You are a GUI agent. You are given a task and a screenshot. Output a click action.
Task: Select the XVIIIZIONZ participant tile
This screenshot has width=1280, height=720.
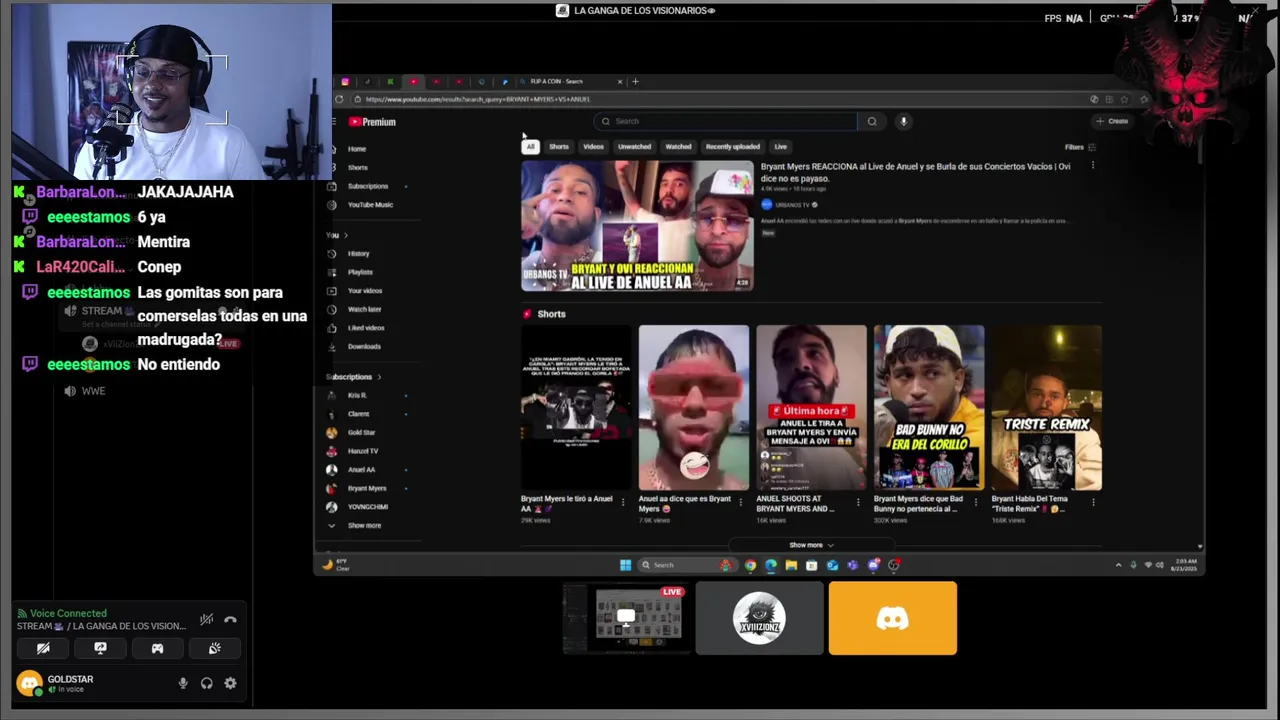(x=759, y=619)
